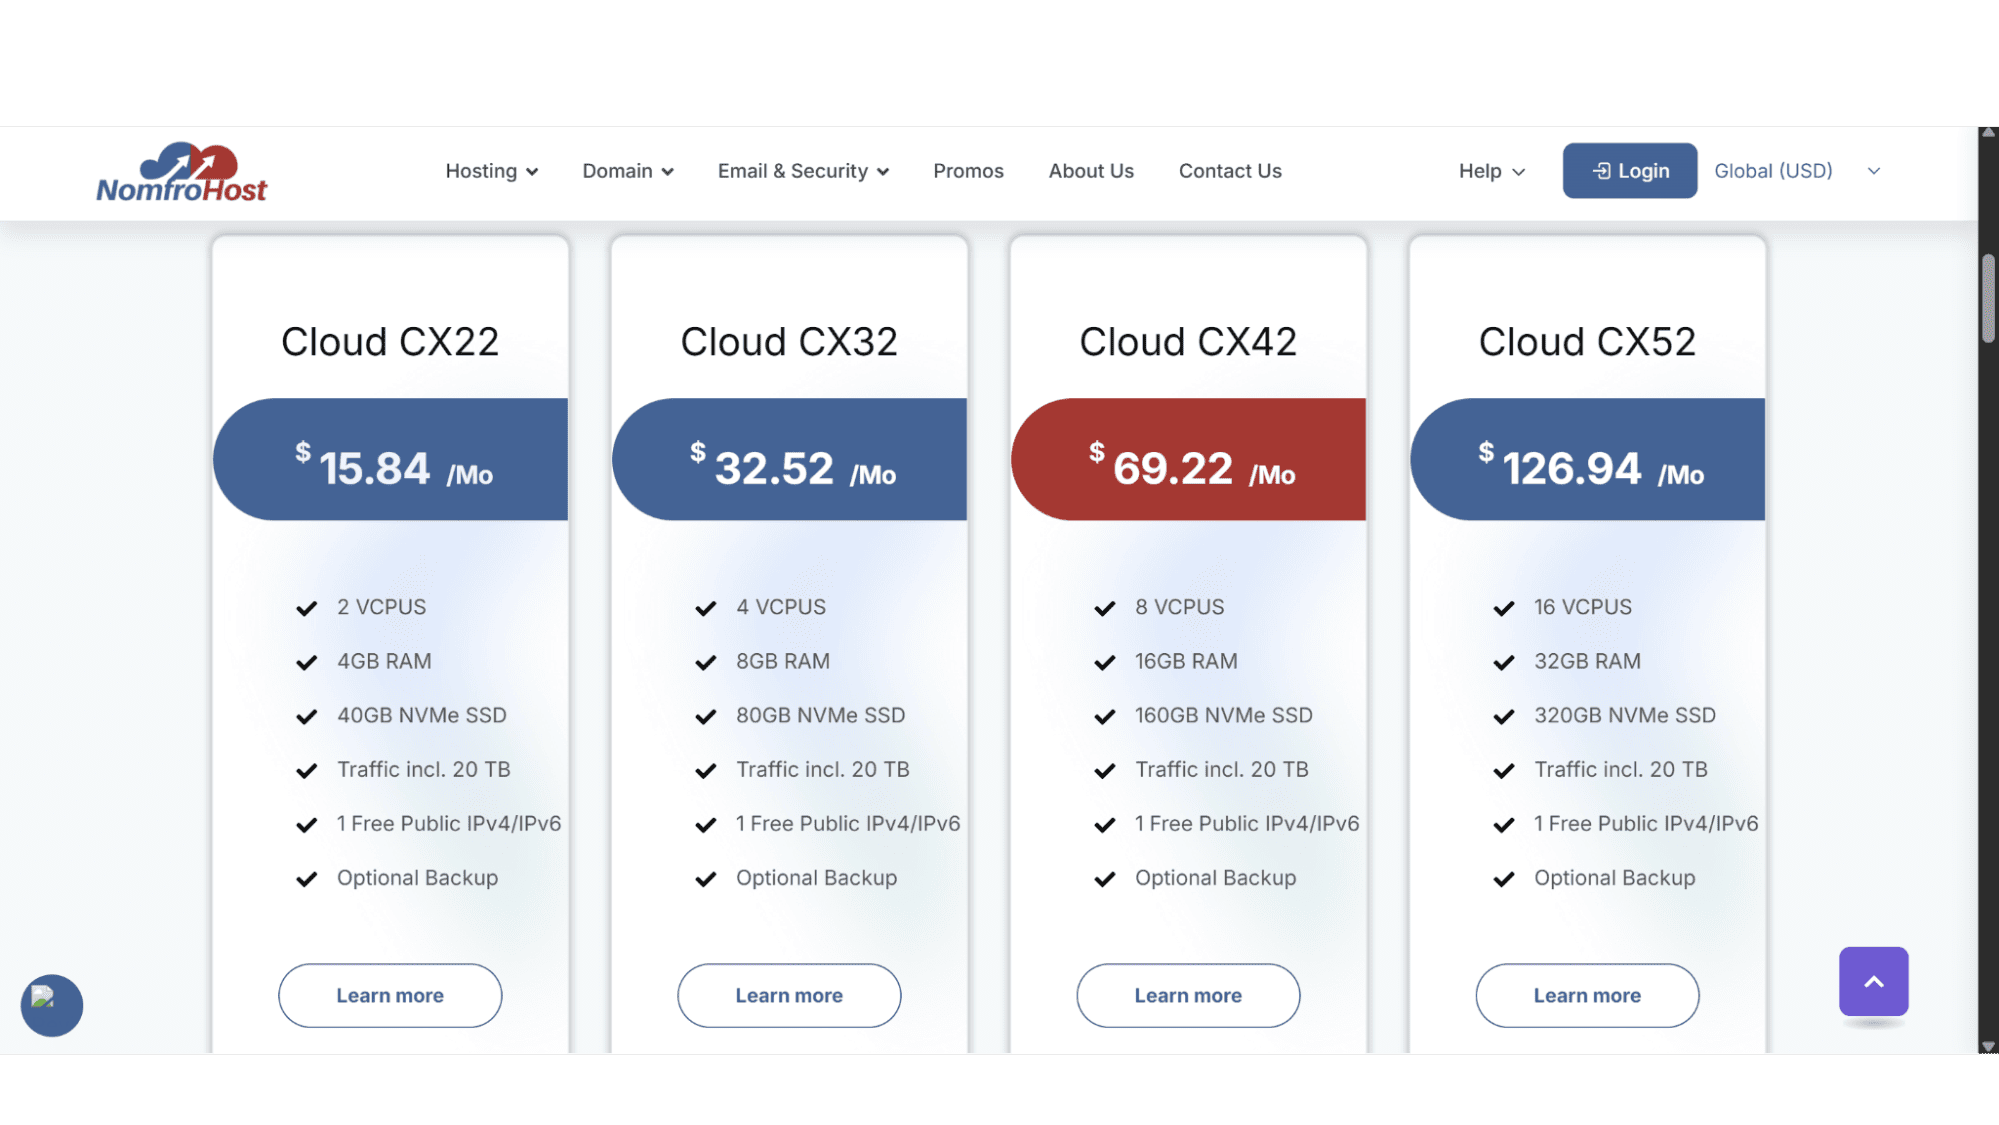Select the Cloud CX22 plan title
Image resolution: width=1999 pixels, height=1125 pixels.
coord(390,342)
